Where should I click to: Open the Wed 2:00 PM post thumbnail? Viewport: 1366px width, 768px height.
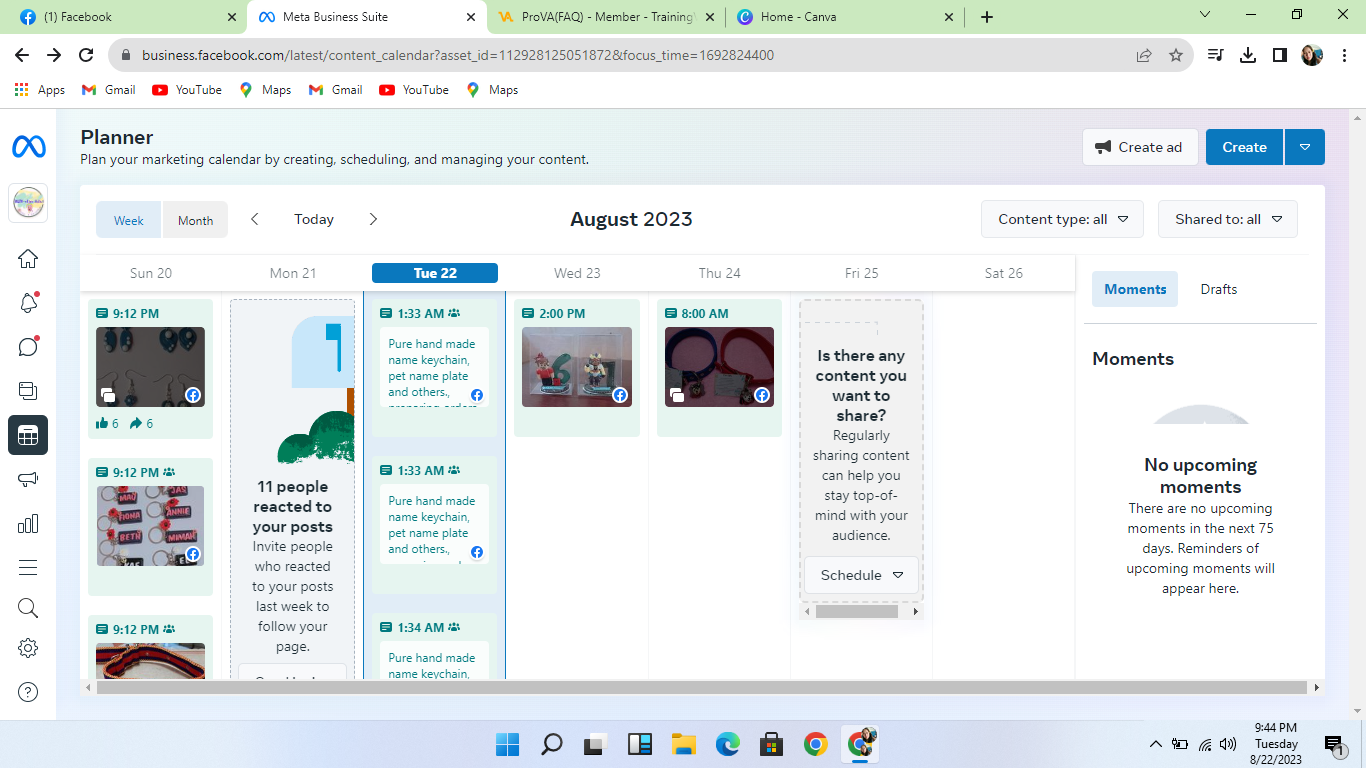(577, 367)
